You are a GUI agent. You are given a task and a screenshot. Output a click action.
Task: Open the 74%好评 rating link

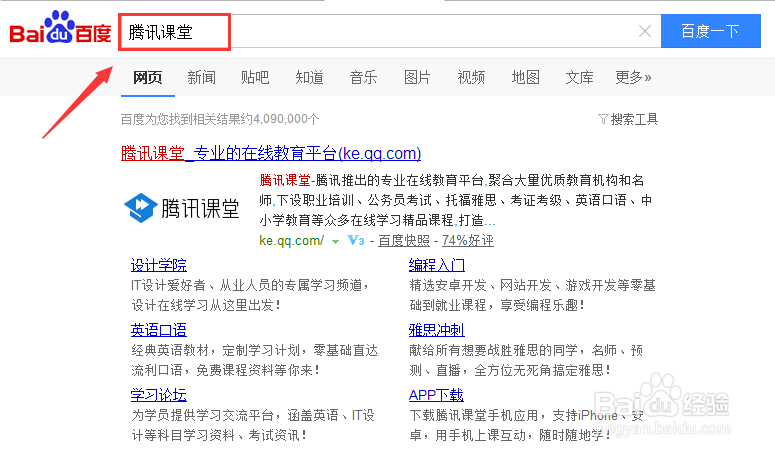click(468, 241)
